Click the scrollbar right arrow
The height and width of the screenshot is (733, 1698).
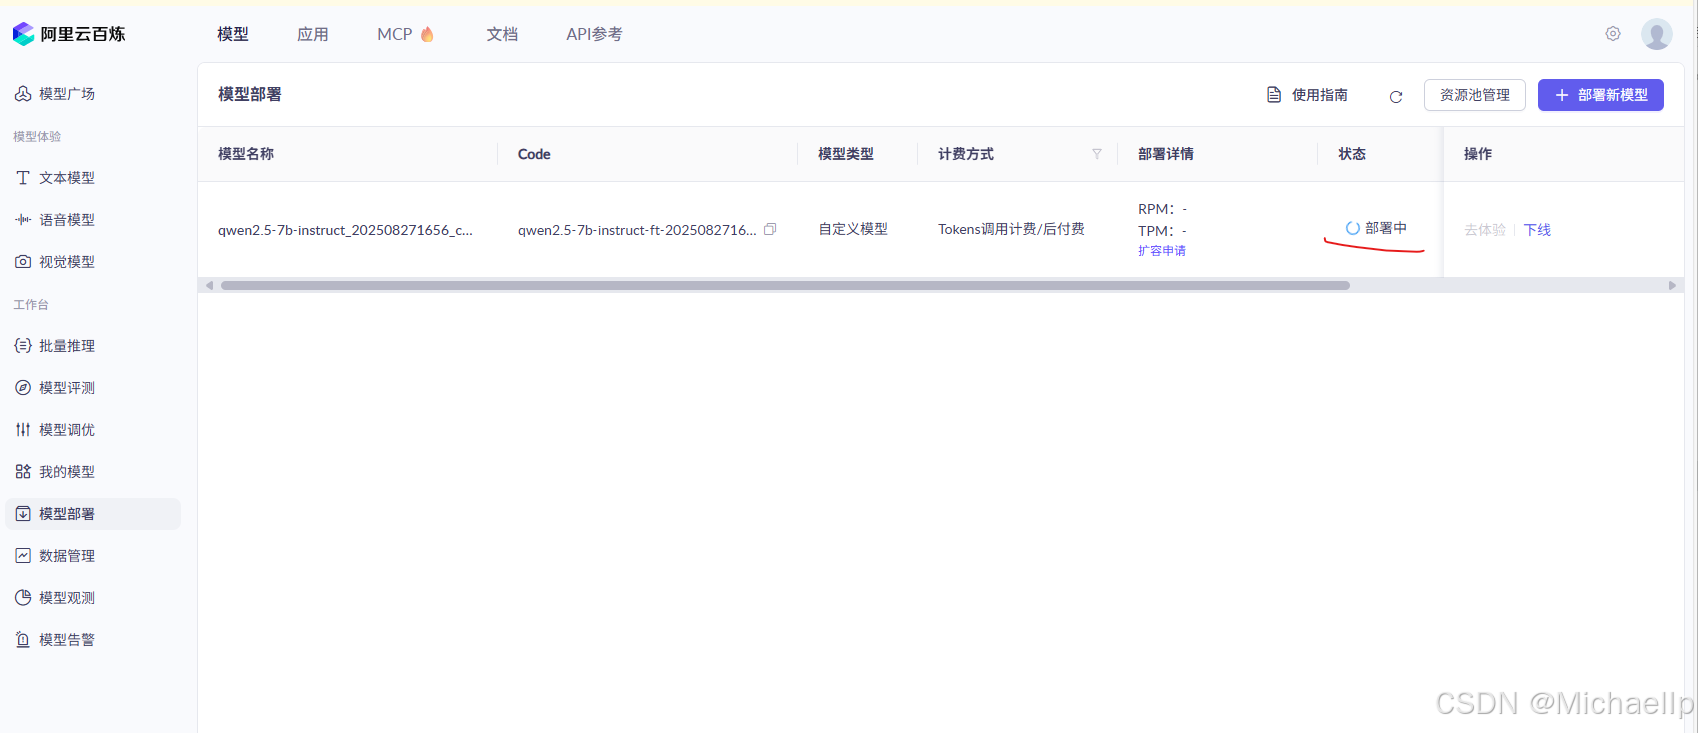coord(1672,285)
